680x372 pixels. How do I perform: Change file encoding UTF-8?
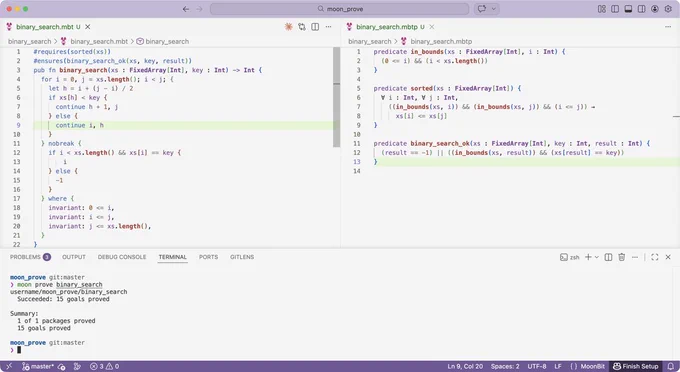pyautogui.click(x=537, y=366)
